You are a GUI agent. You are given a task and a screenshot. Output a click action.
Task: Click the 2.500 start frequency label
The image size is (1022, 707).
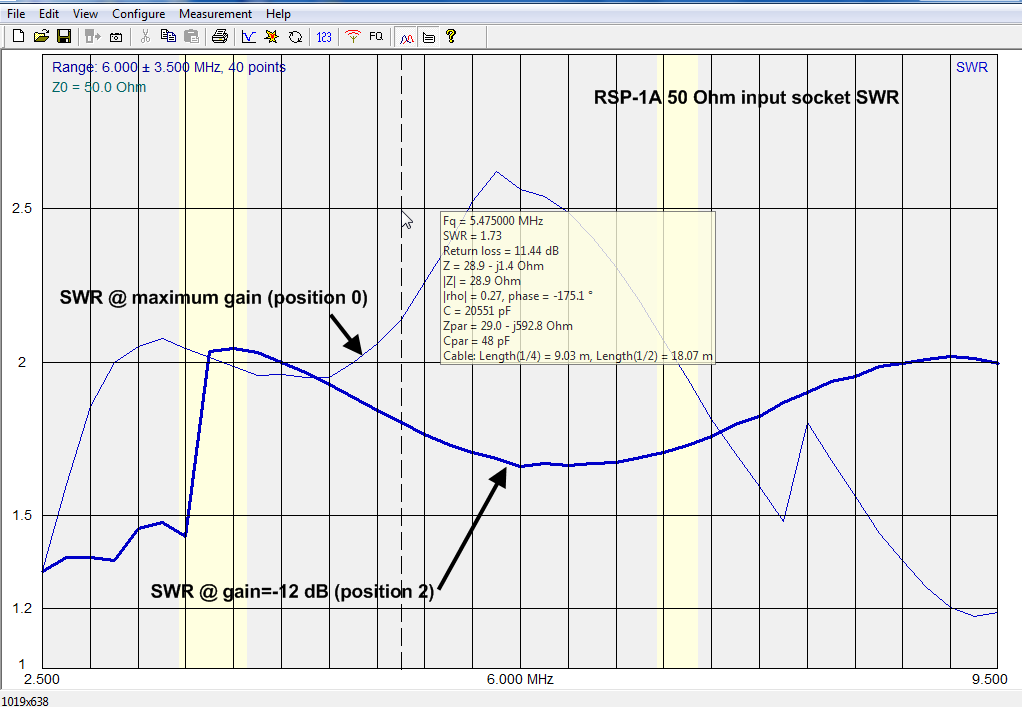[x=42, y=679]
